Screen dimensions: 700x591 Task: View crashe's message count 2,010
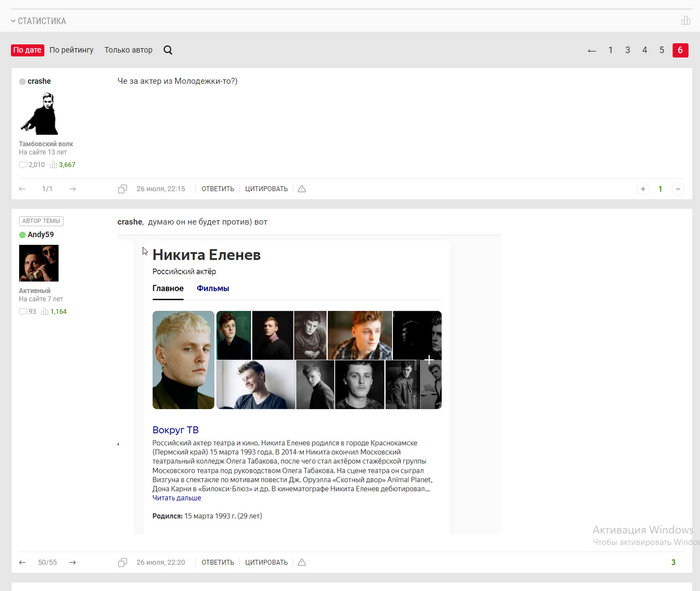click(x=32, y=165)
